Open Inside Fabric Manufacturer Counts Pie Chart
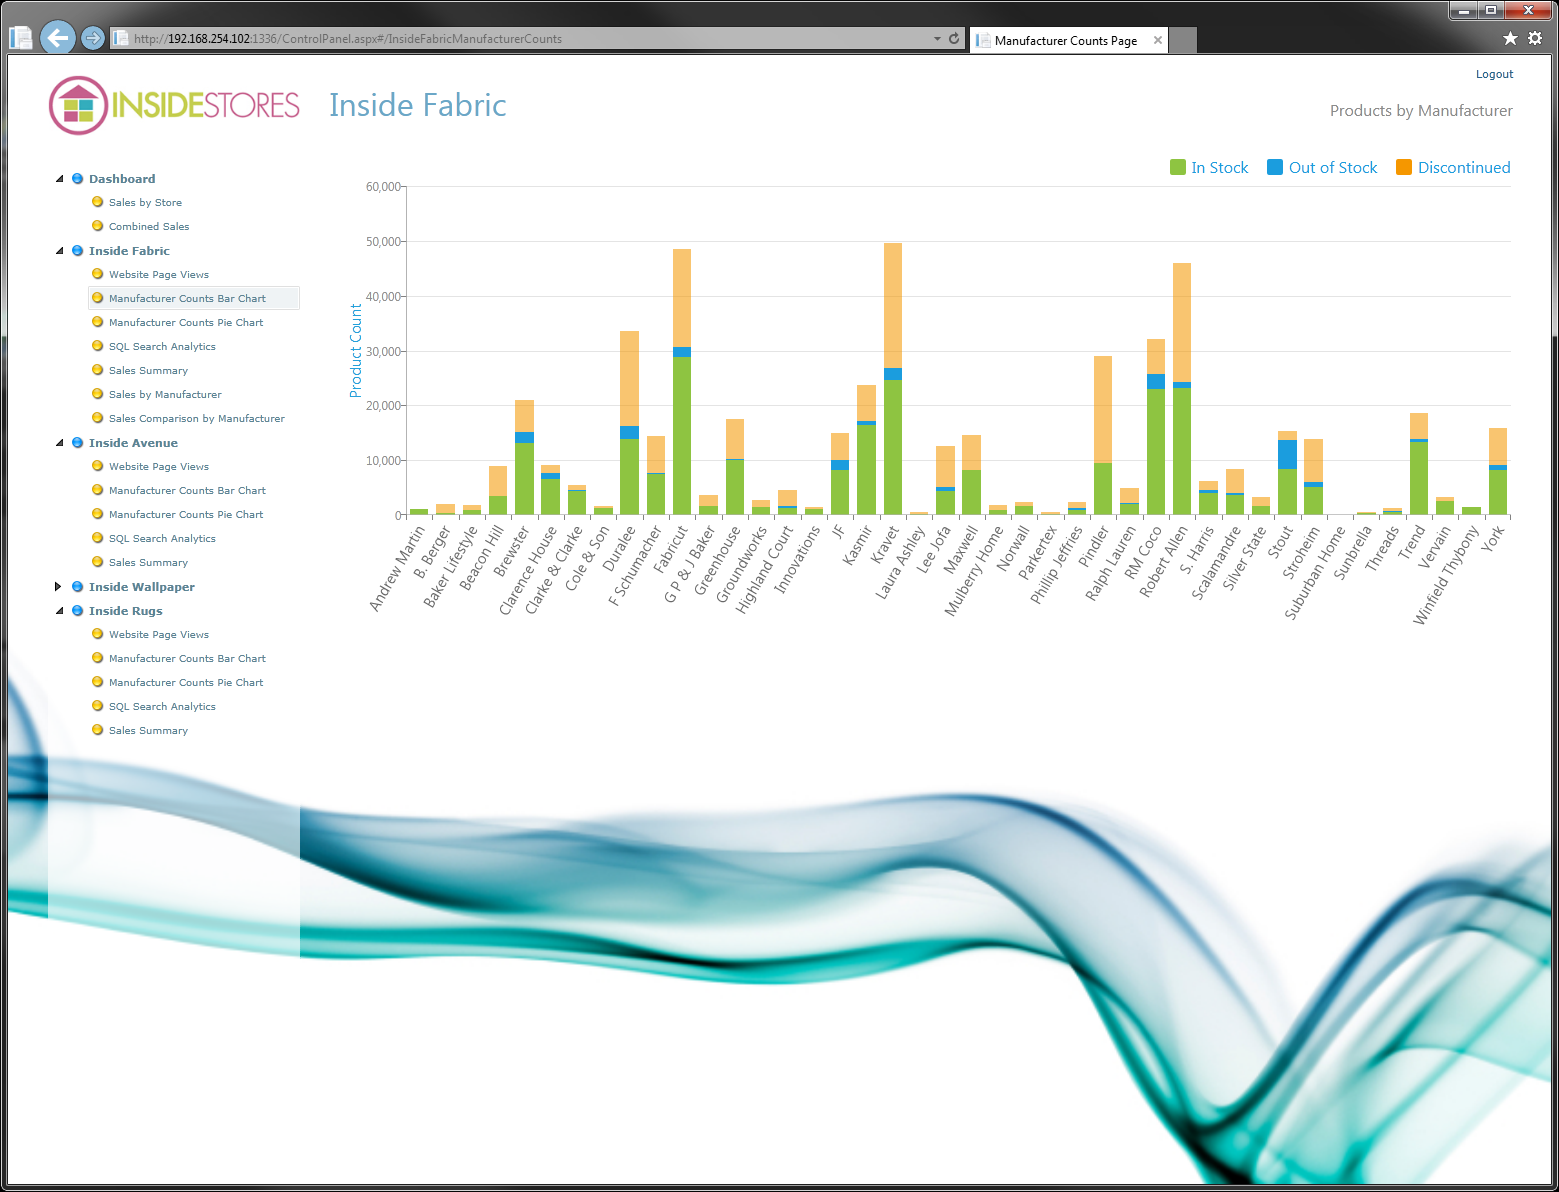 click(186, 322)
